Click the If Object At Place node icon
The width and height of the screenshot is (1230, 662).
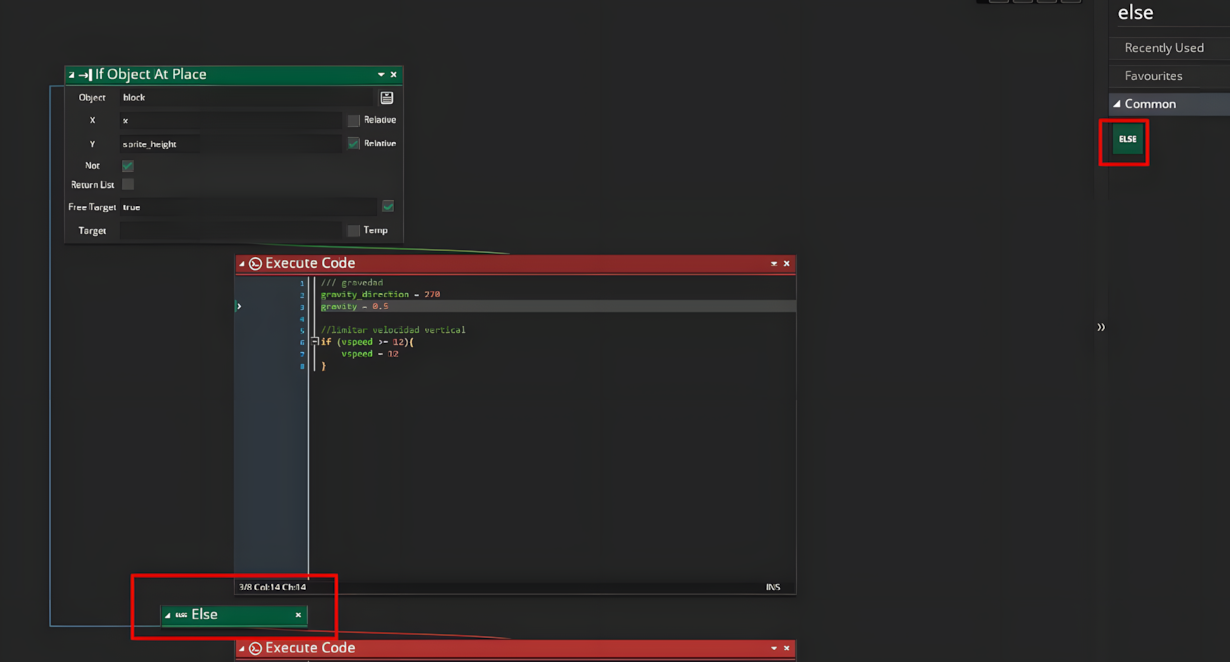(85, 75)
